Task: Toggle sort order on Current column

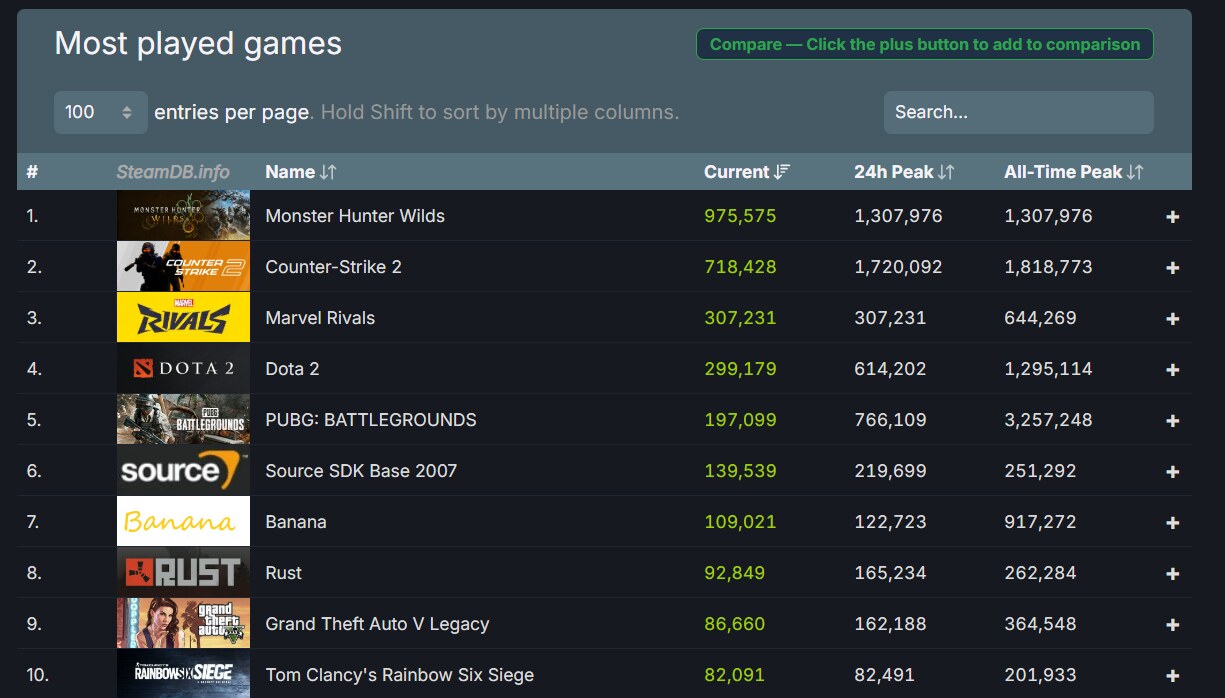Action: (x=747, y=172)
